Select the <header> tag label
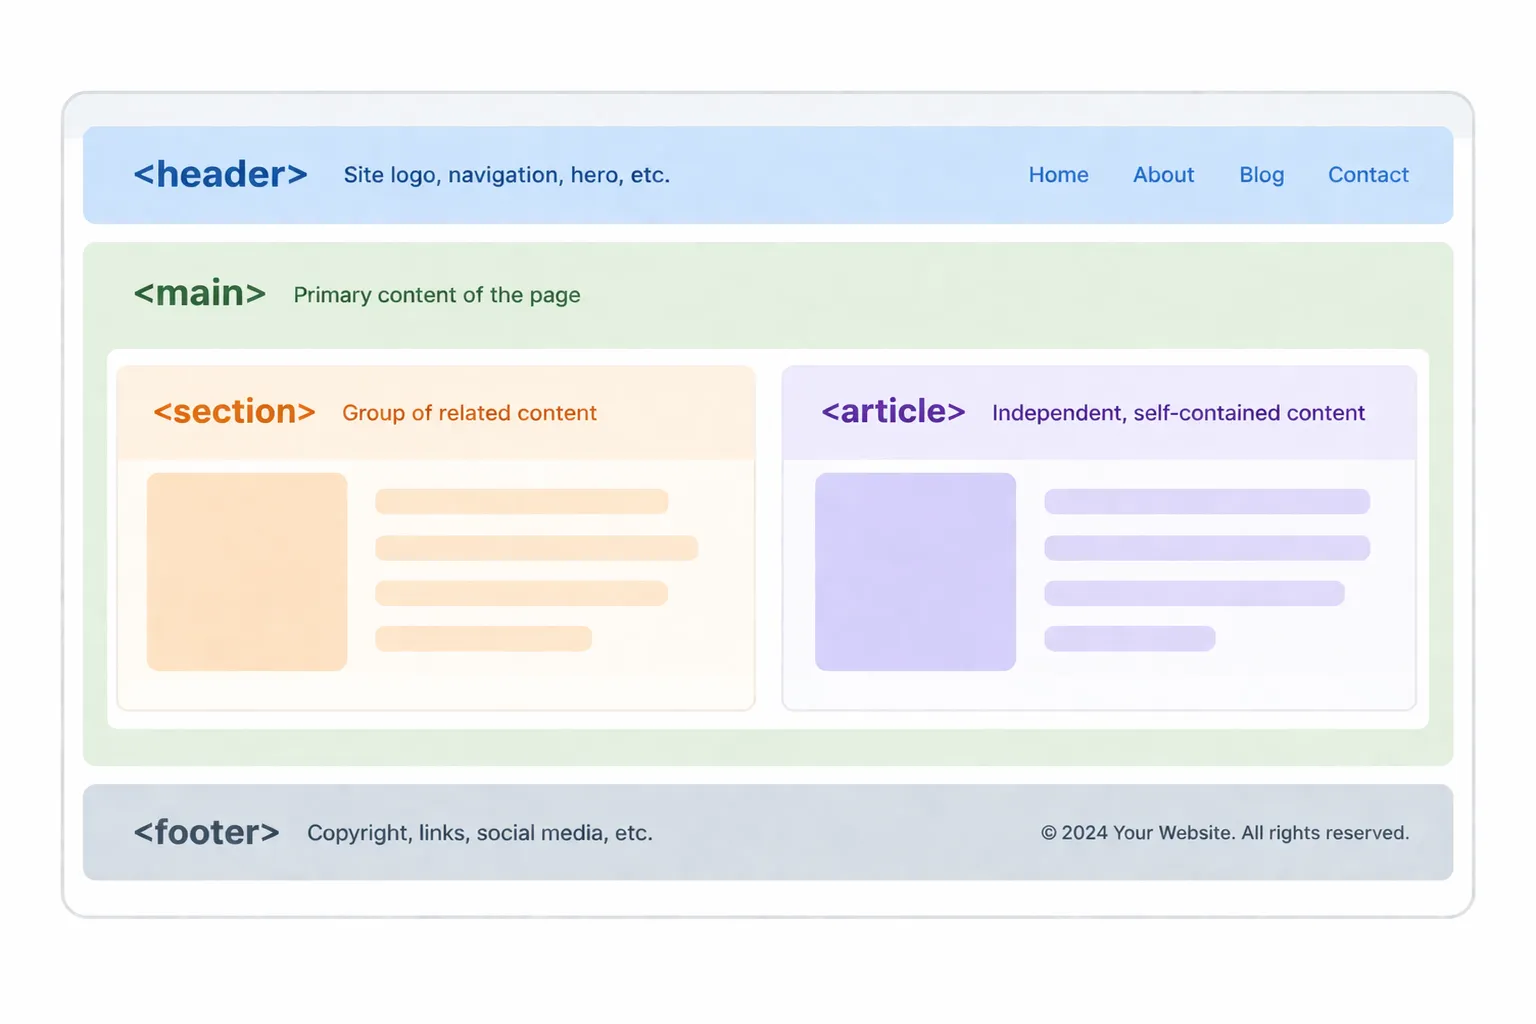1536x1024 pixels. point(220,174)
